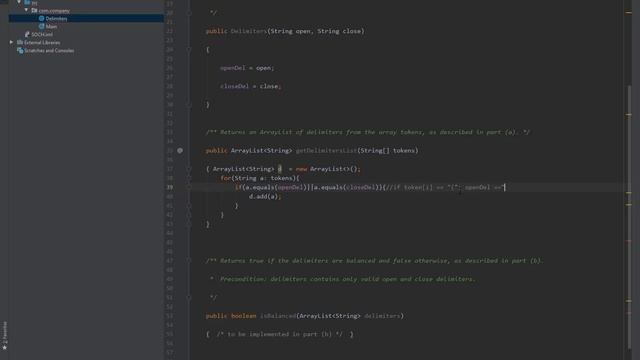
Task: Click the constructor name Delimiters in the code
Action: click(x=249, y=31)
